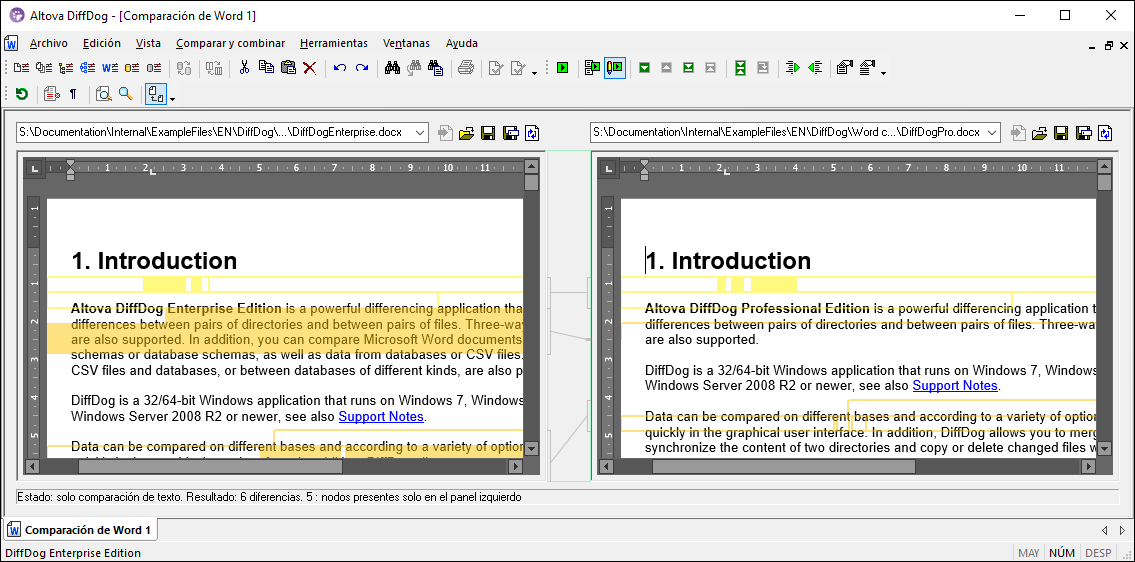Click down arrow of left pane vertical scrollbar
The image size is (1135, 562).
[x=532, y=449]
